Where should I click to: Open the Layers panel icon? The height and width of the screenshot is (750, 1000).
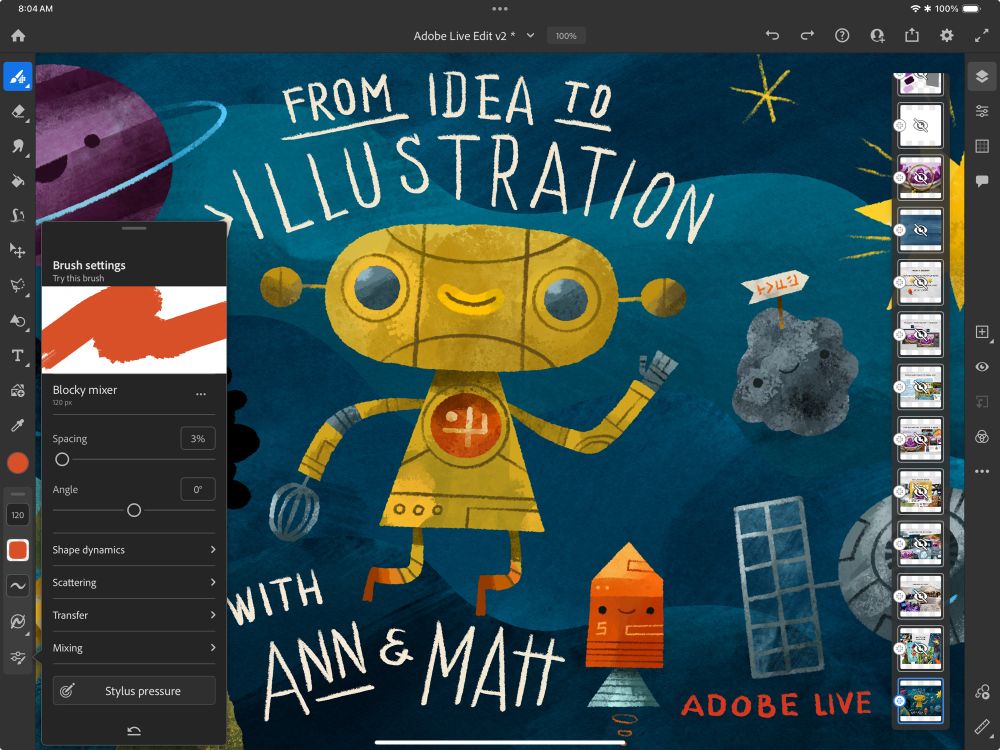click(x=982, y=77)
